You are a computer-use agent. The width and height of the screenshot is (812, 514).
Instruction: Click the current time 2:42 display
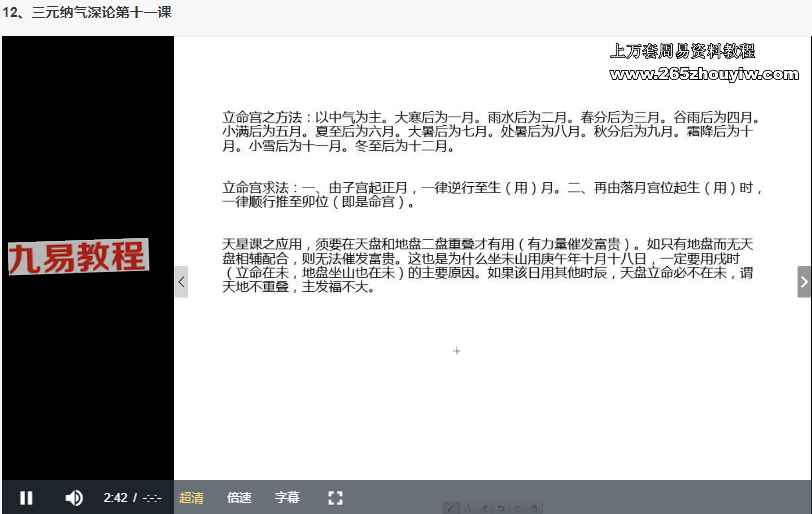[115, 498]
